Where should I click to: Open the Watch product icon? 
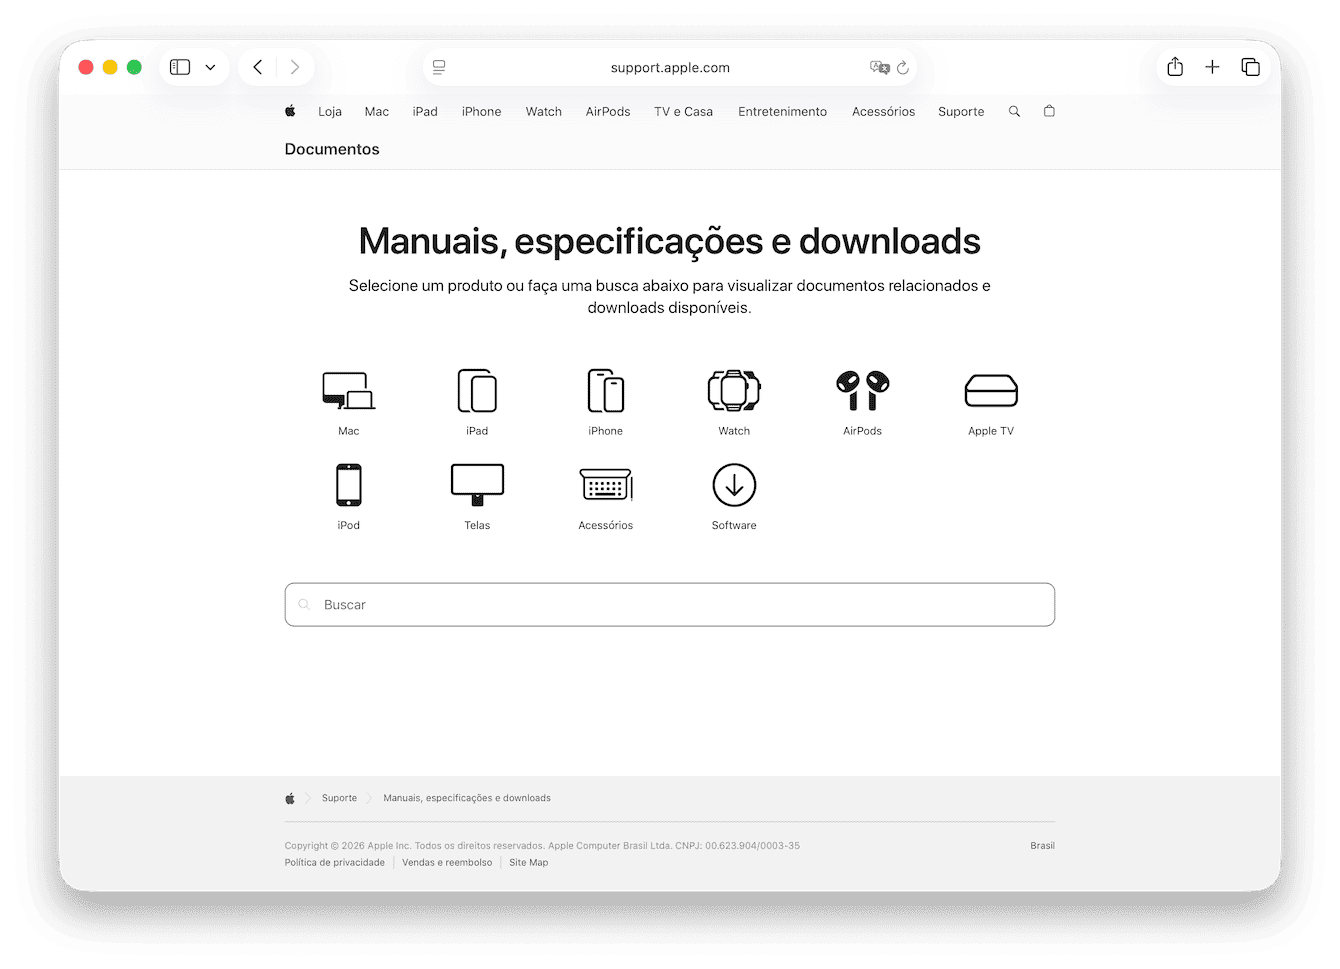click(x=734, y=391)
